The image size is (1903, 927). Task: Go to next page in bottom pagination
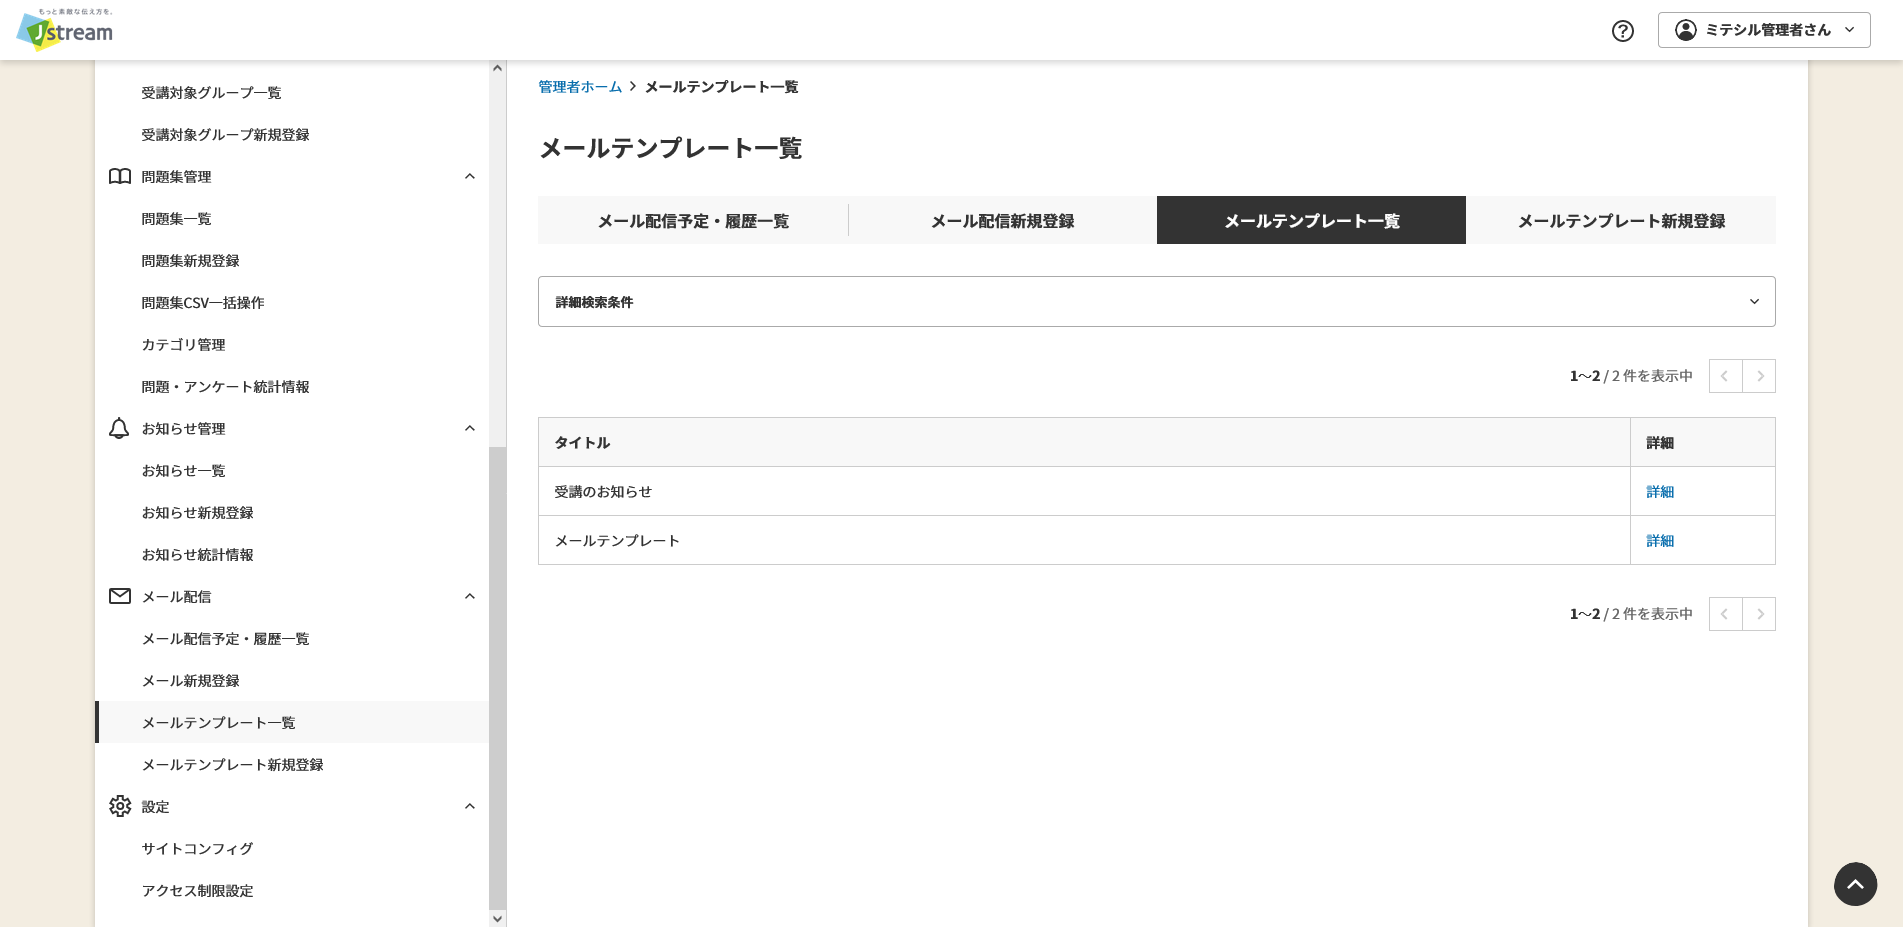point(1759,614)
